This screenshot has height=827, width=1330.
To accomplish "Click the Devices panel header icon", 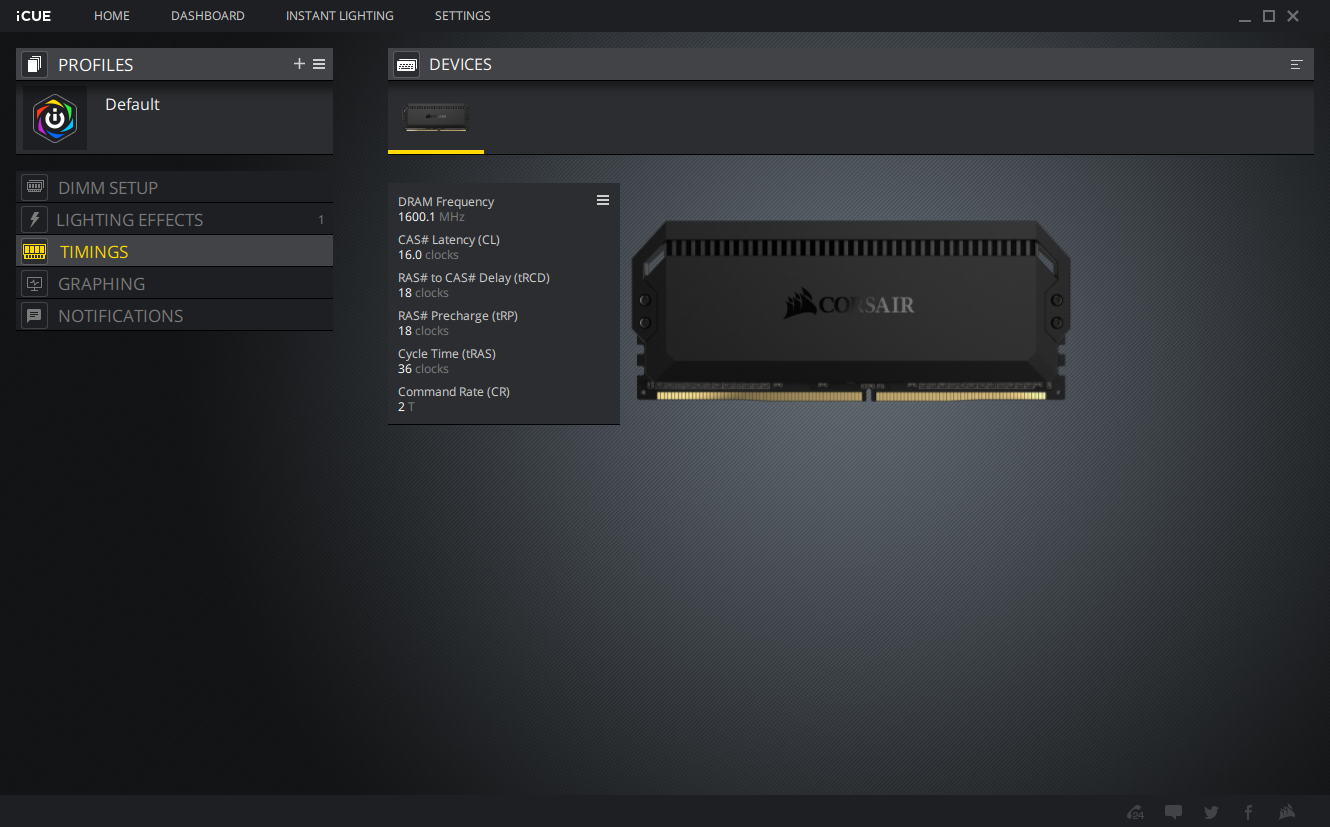I will coord(407,65).
